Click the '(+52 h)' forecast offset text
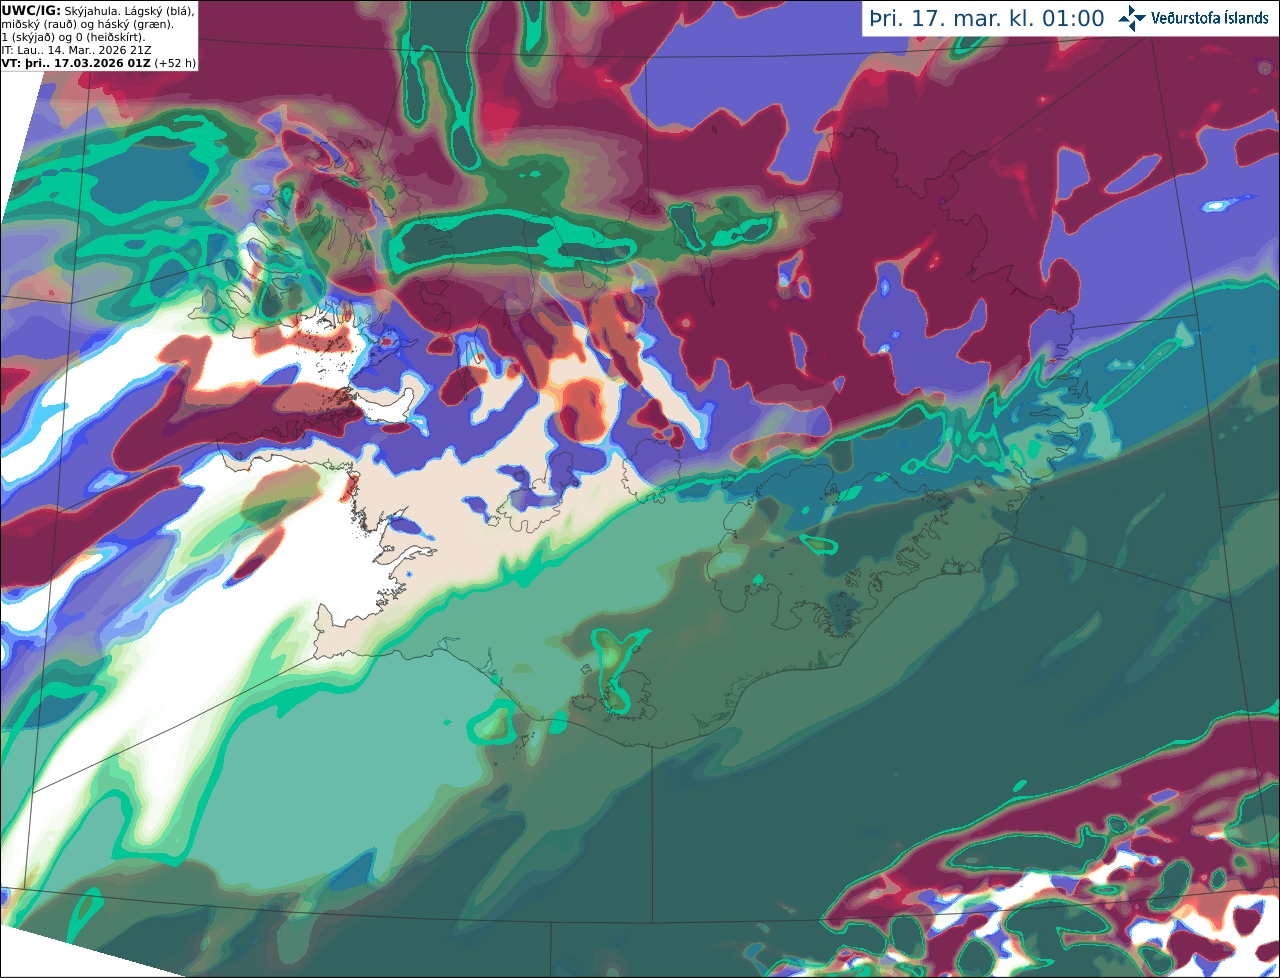The width and height of the screenshot is (1280, 978). click(x=175, y=62)
